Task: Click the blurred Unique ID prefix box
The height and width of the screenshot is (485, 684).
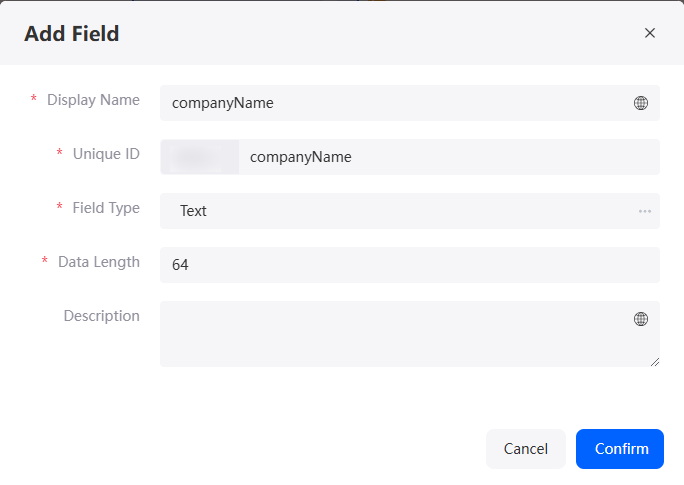Action: coord(200,157)
